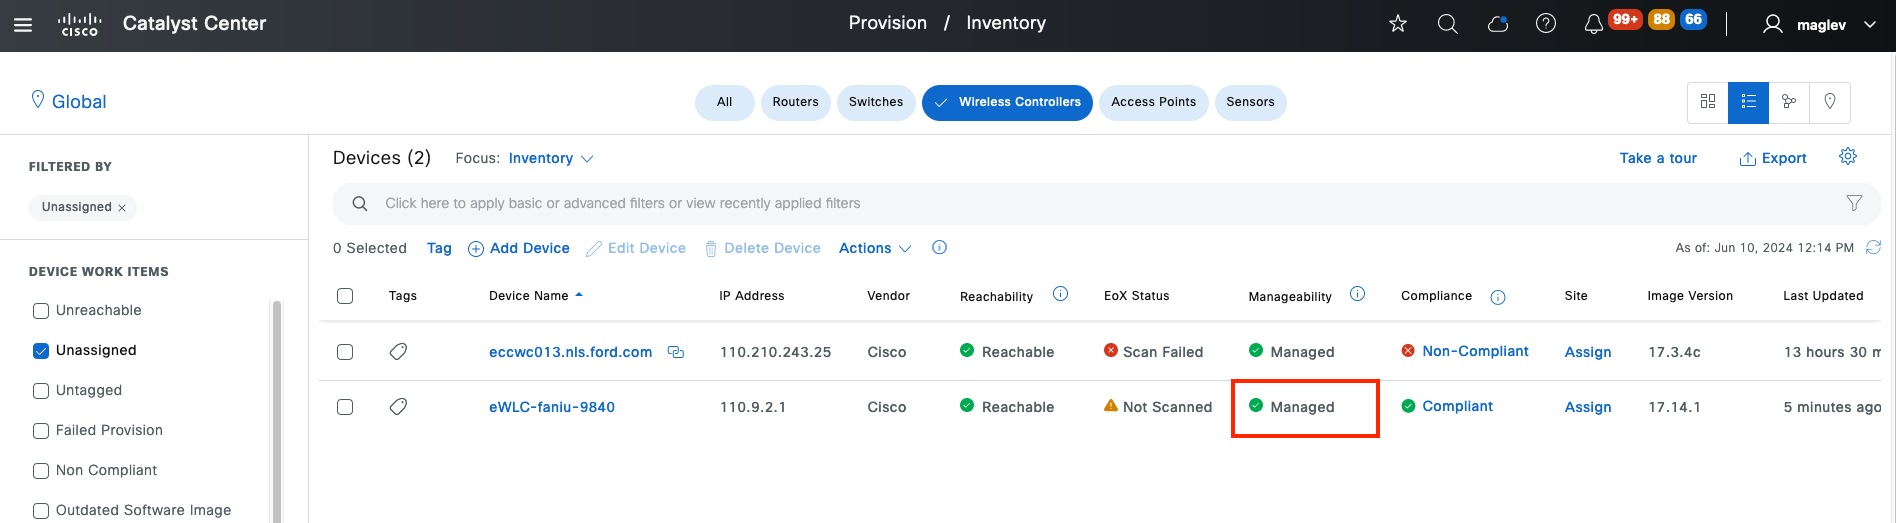
Task: Open the hamburger navigation menu
Action: [23, 25]
